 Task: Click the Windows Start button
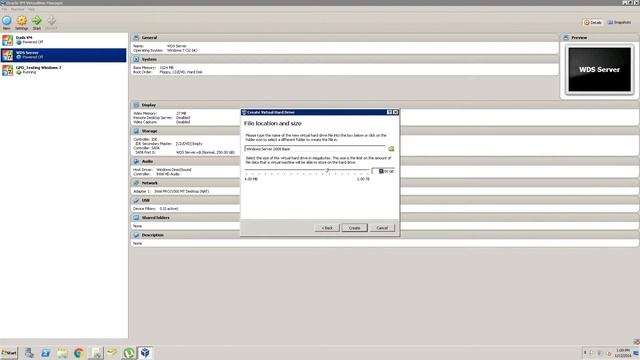(9, 353)
